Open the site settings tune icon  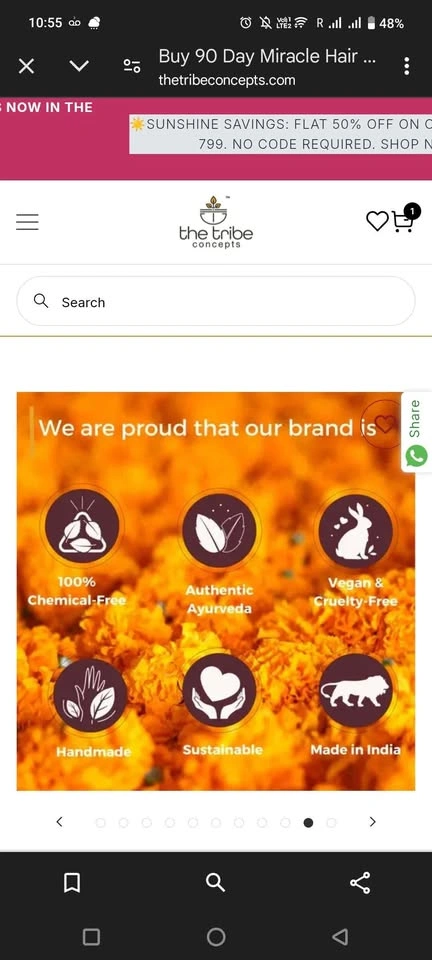[132, 66]
